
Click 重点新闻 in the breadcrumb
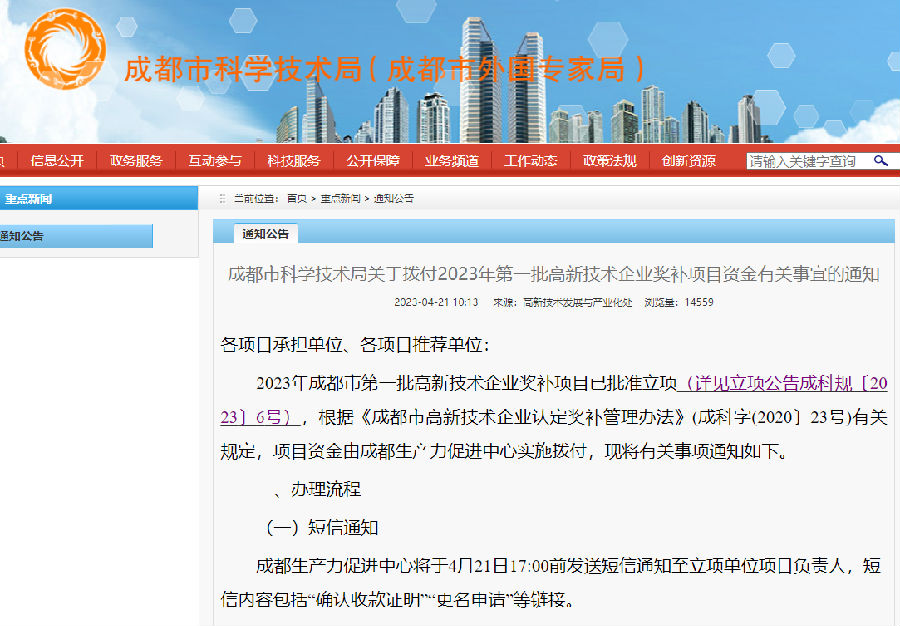[x=340, y=199]
